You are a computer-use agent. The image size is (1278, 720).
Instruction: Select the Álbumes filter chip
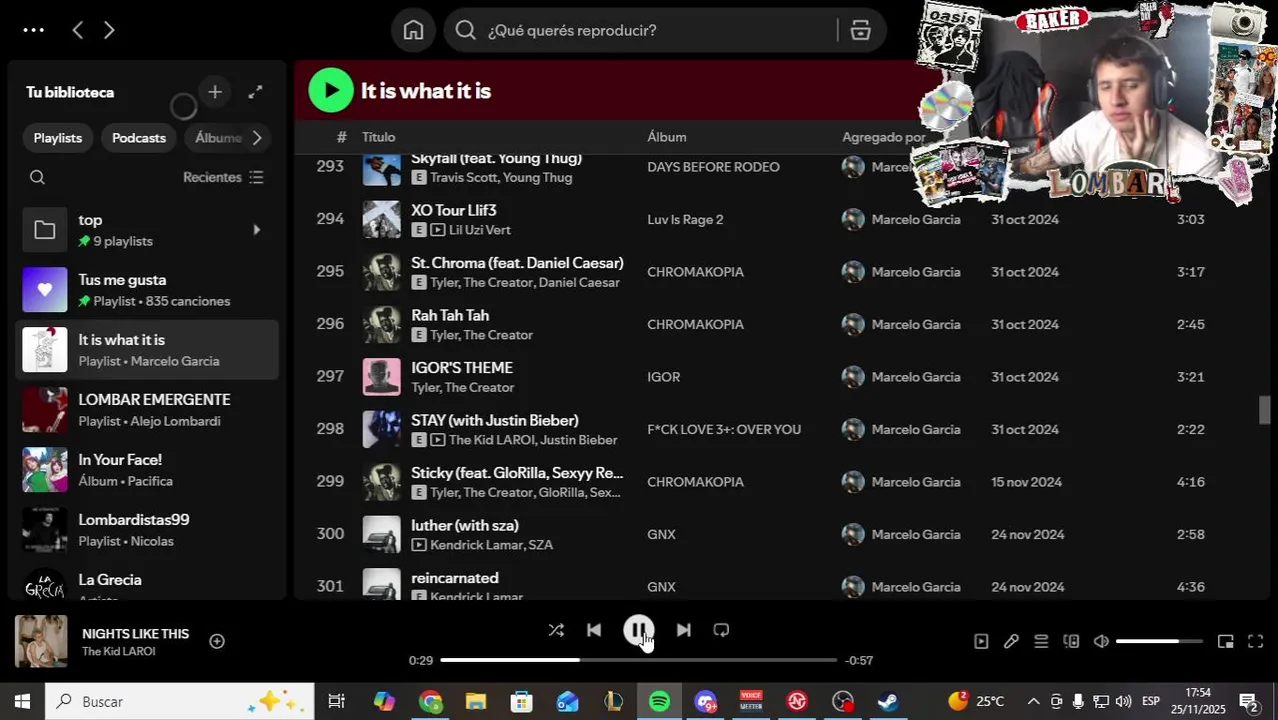click(218, 138)
